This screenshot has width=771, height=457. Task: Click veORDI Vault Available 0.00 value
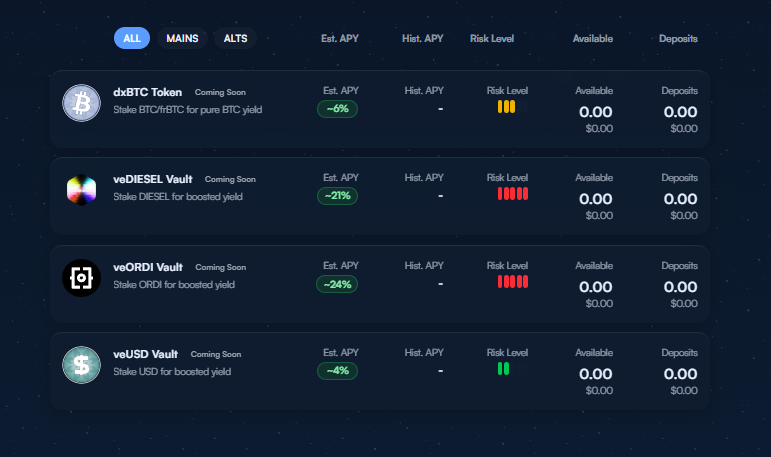[x=595, y=287]
